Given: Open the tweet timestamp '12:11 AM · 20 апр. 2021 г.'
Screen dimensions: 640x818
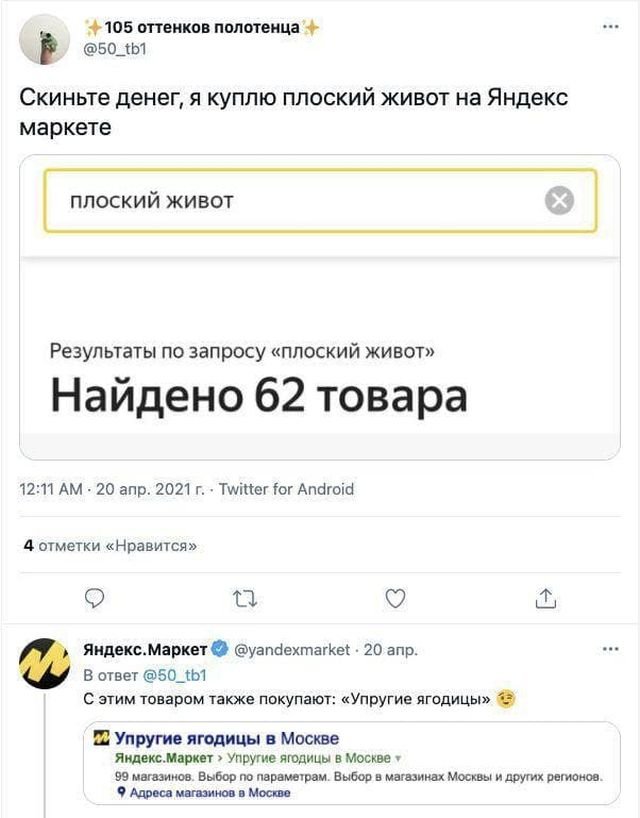Looking at the screenshot, I should [111, 489].
